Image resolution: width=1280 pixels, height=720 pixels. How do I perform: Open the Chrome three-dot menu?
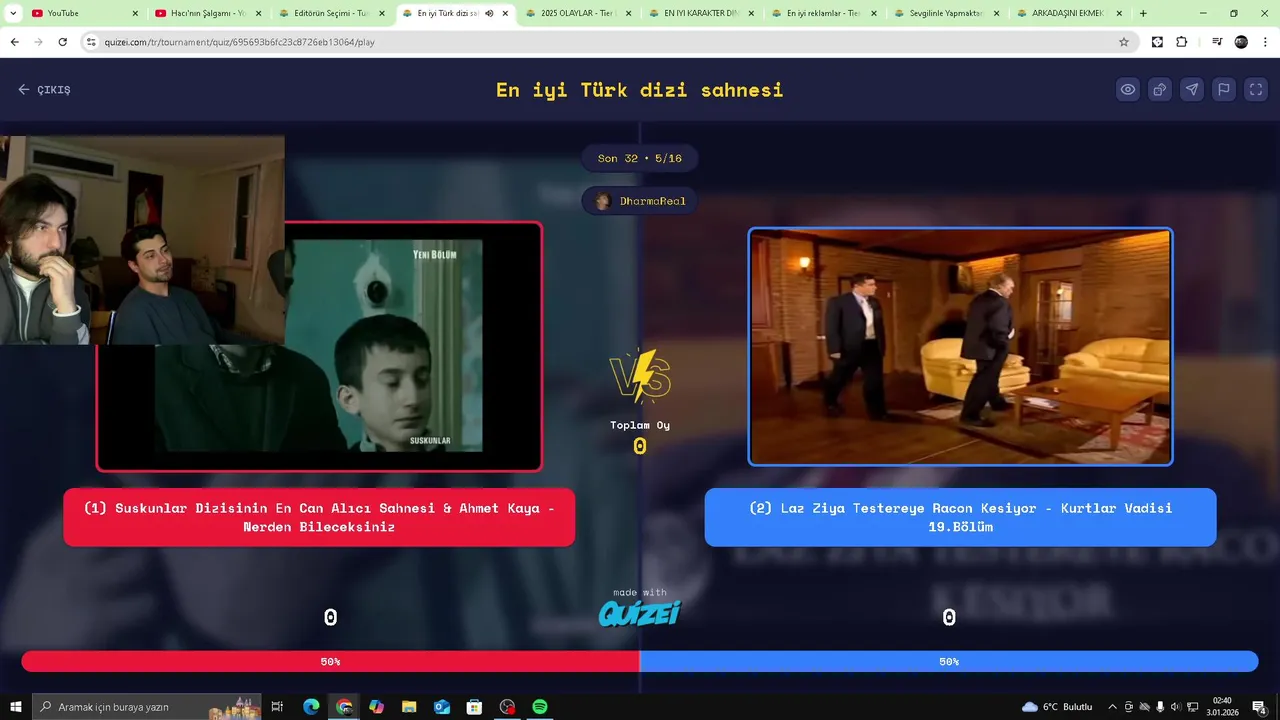[x=1265, y=42]
